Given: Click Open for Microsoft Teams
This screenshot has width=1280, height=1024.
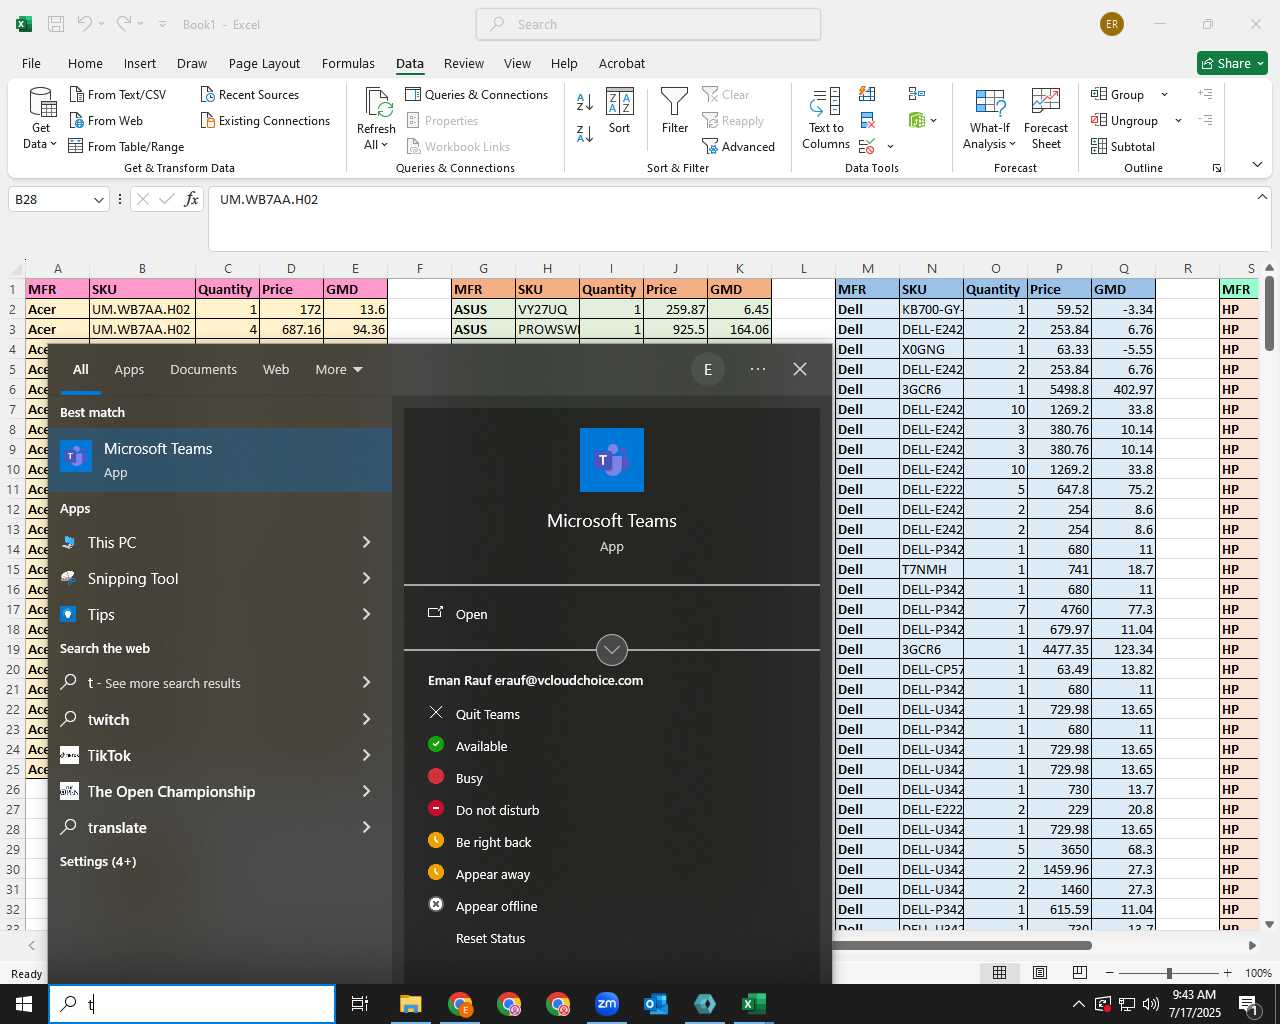Looking at the screenshot, I should (457, 614).
